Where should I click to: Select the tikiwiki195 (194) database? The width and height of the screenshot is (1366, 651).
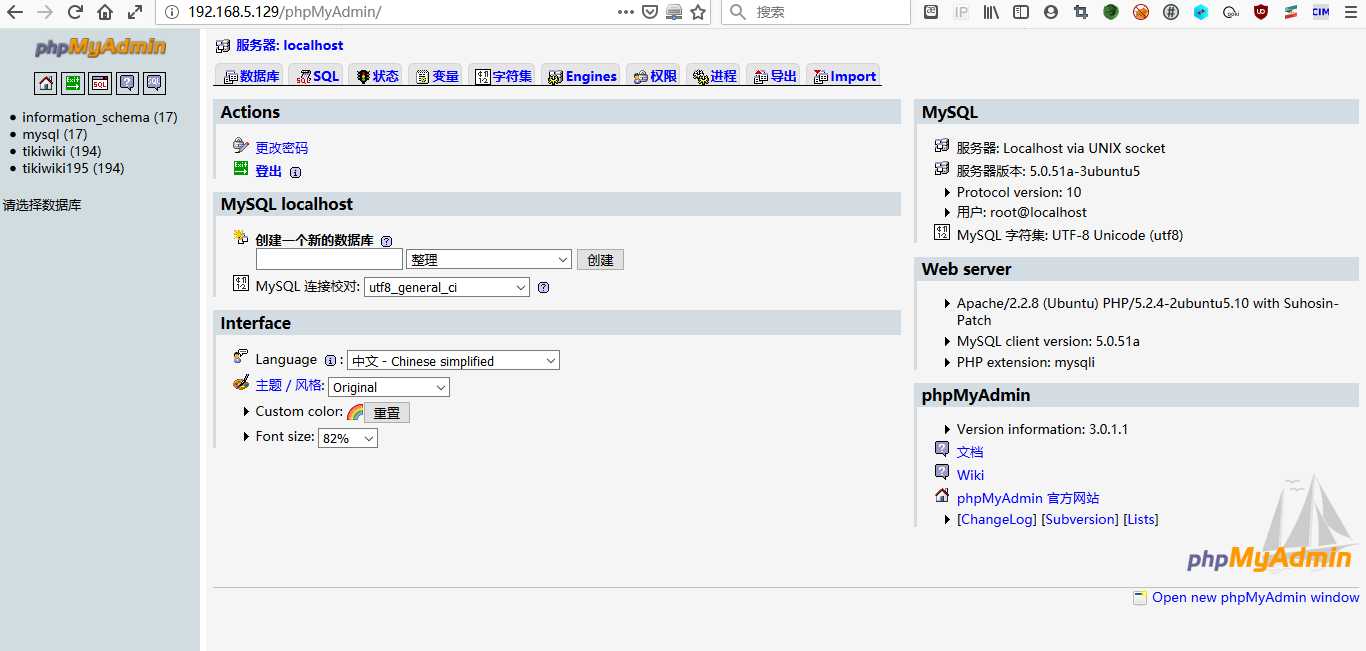73,168
